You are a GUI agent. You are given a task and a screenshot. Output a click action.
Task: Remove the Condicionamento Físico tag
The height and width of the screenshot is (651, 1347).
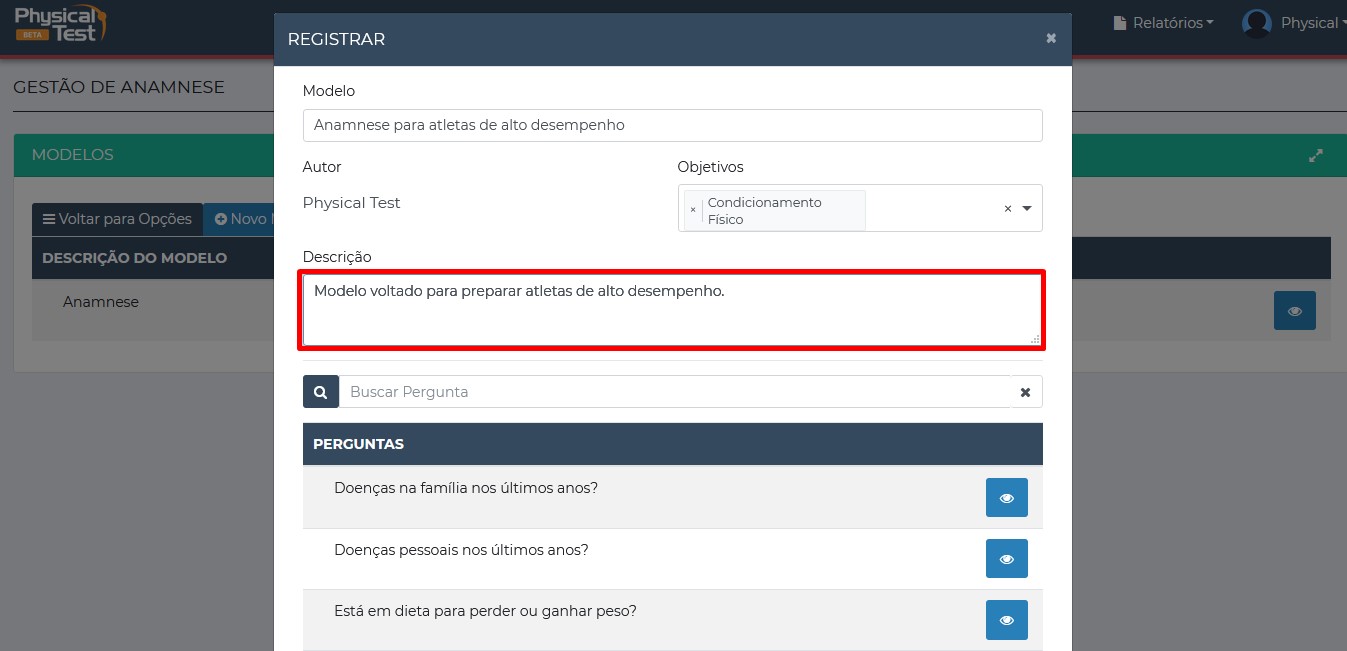point(693,210)
